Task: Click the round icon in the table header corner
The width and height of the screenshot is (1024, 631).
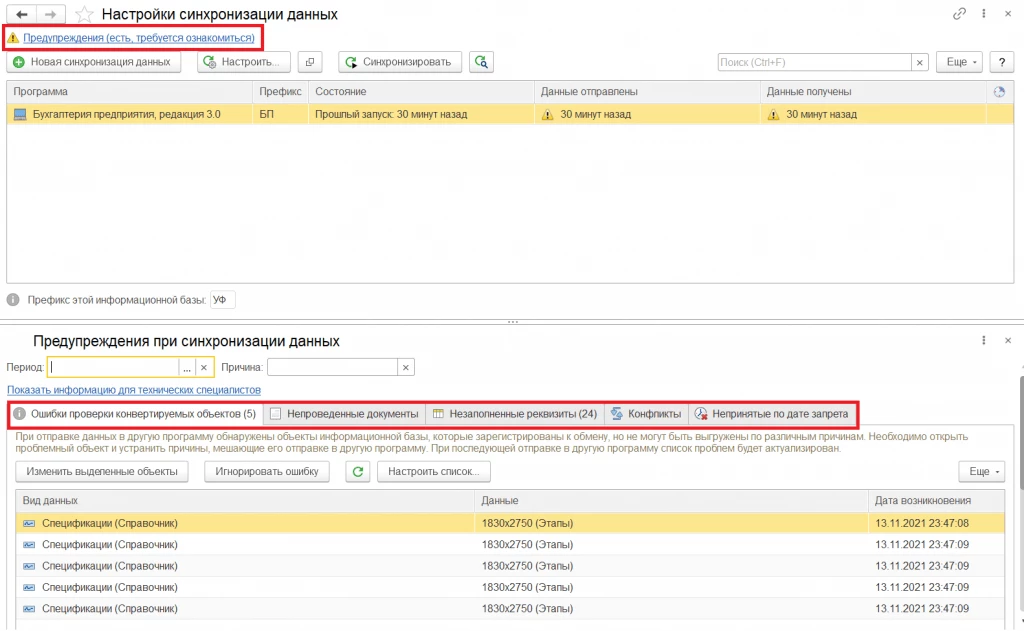Action: click(999, 92)
